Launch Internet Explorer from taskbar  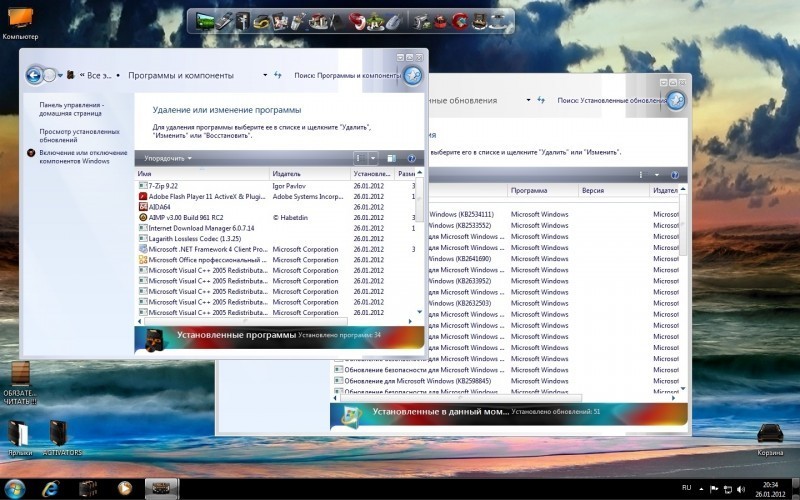(x=51, y=489)
